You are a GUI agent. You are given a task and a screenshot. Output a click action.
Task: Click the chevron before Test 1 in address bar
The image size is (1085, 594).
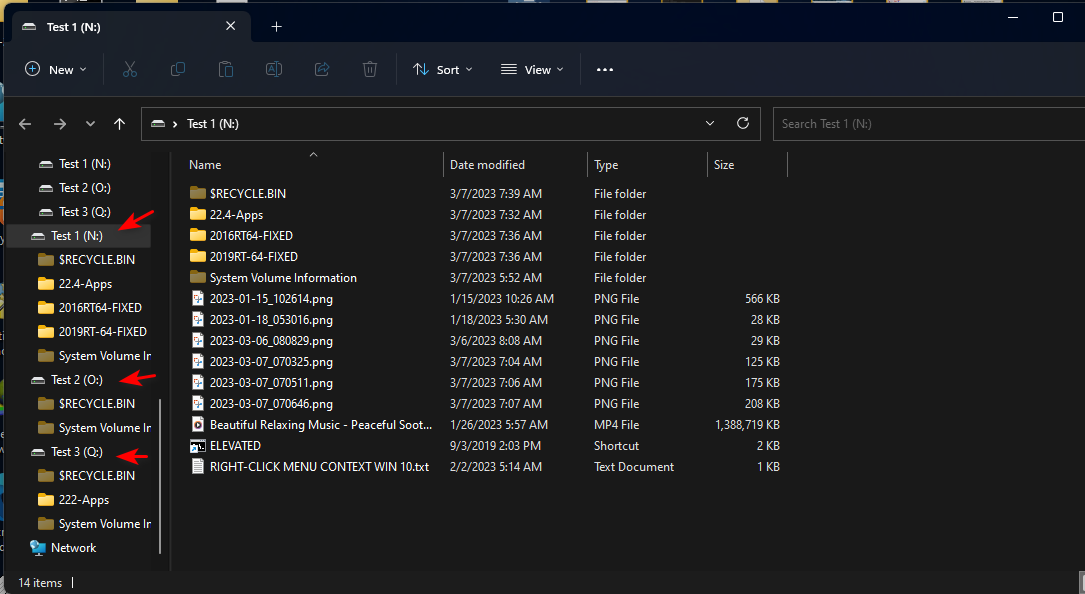pos(175,124)
